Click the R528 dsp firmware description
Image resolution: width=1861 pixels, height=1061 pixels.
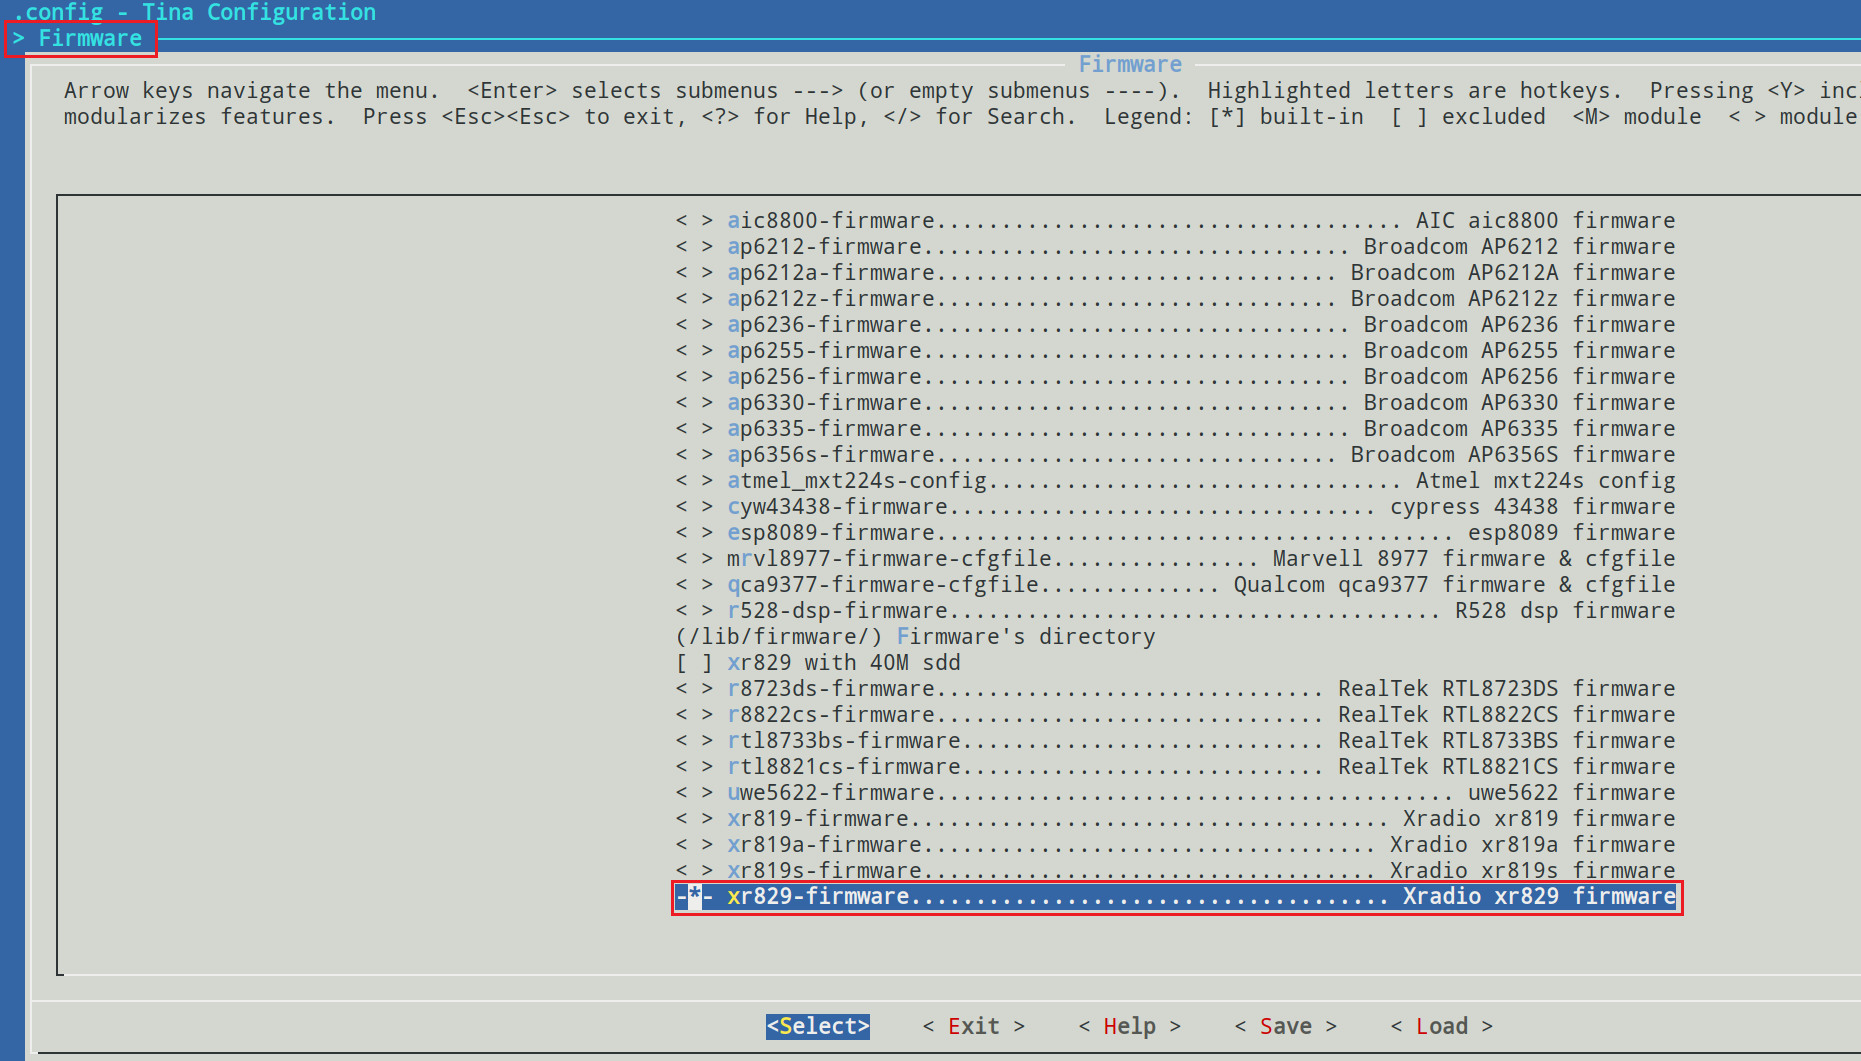click(x=1565, y=611)
